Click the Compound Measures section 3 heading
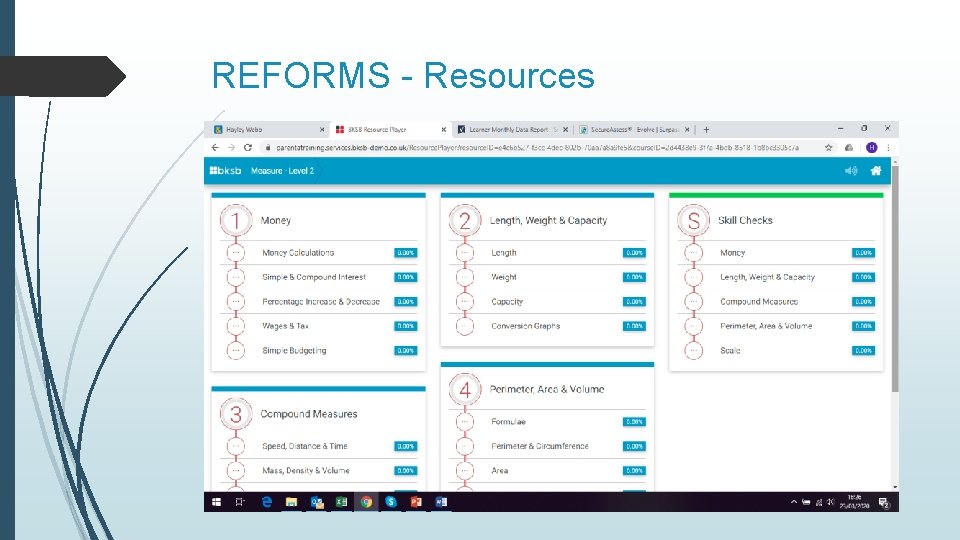 tap(309, 414)
